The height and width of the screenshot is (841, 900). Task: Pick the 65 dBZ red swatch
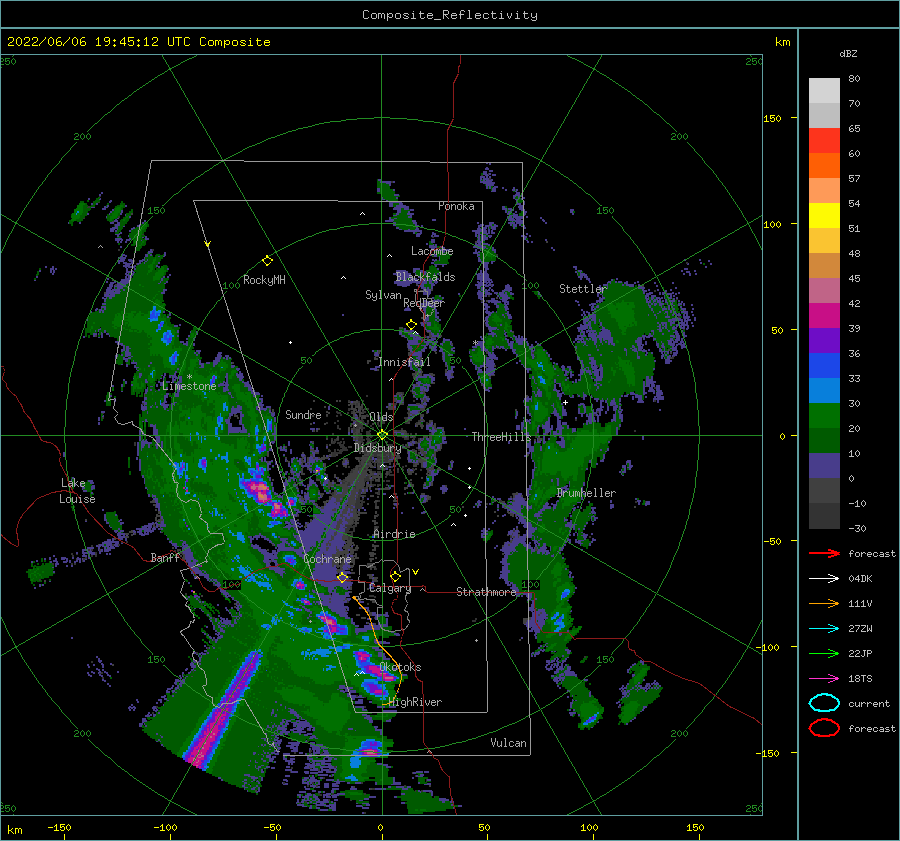tap(824, 140)
